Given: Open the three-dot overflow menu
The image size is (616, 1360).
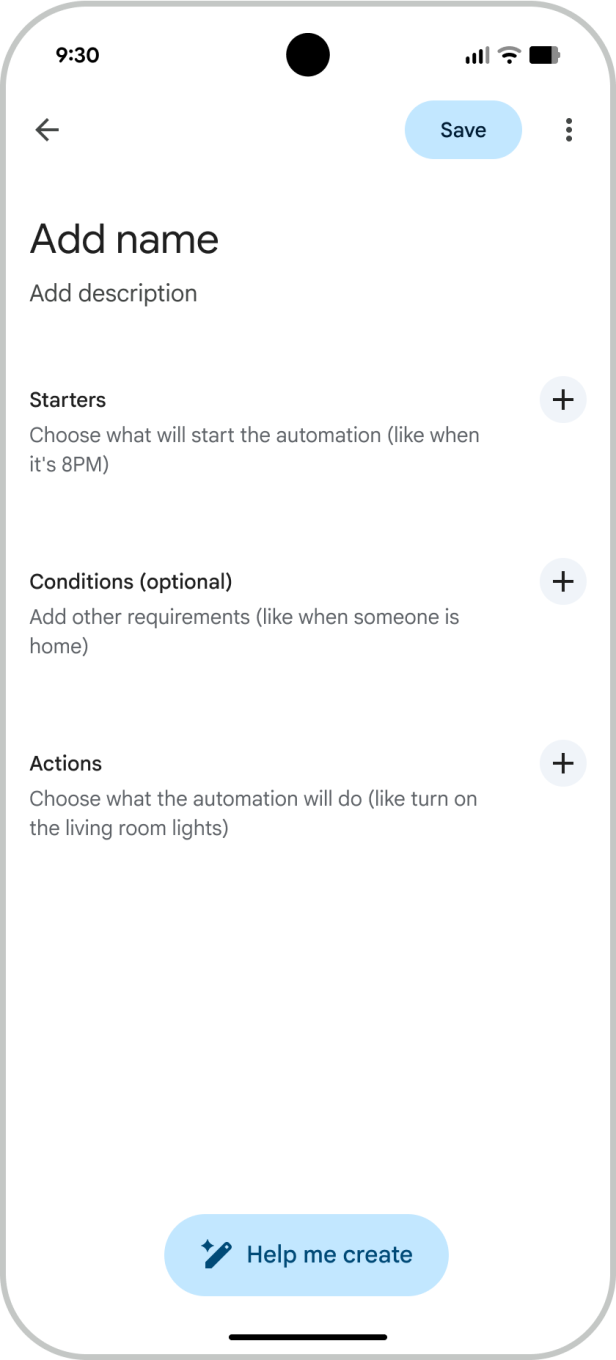Looking at the screenshot, I should (x=568, y=129).
